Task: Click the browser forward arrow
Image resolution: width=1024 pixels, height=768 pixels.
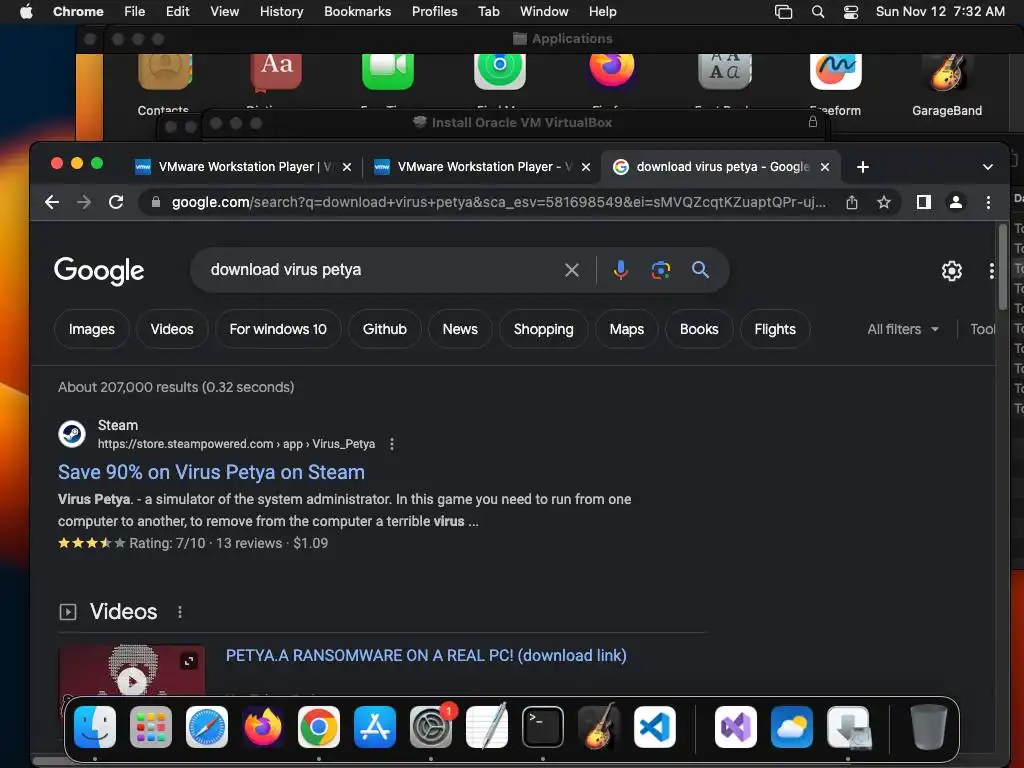Action: tap(84, 202)
